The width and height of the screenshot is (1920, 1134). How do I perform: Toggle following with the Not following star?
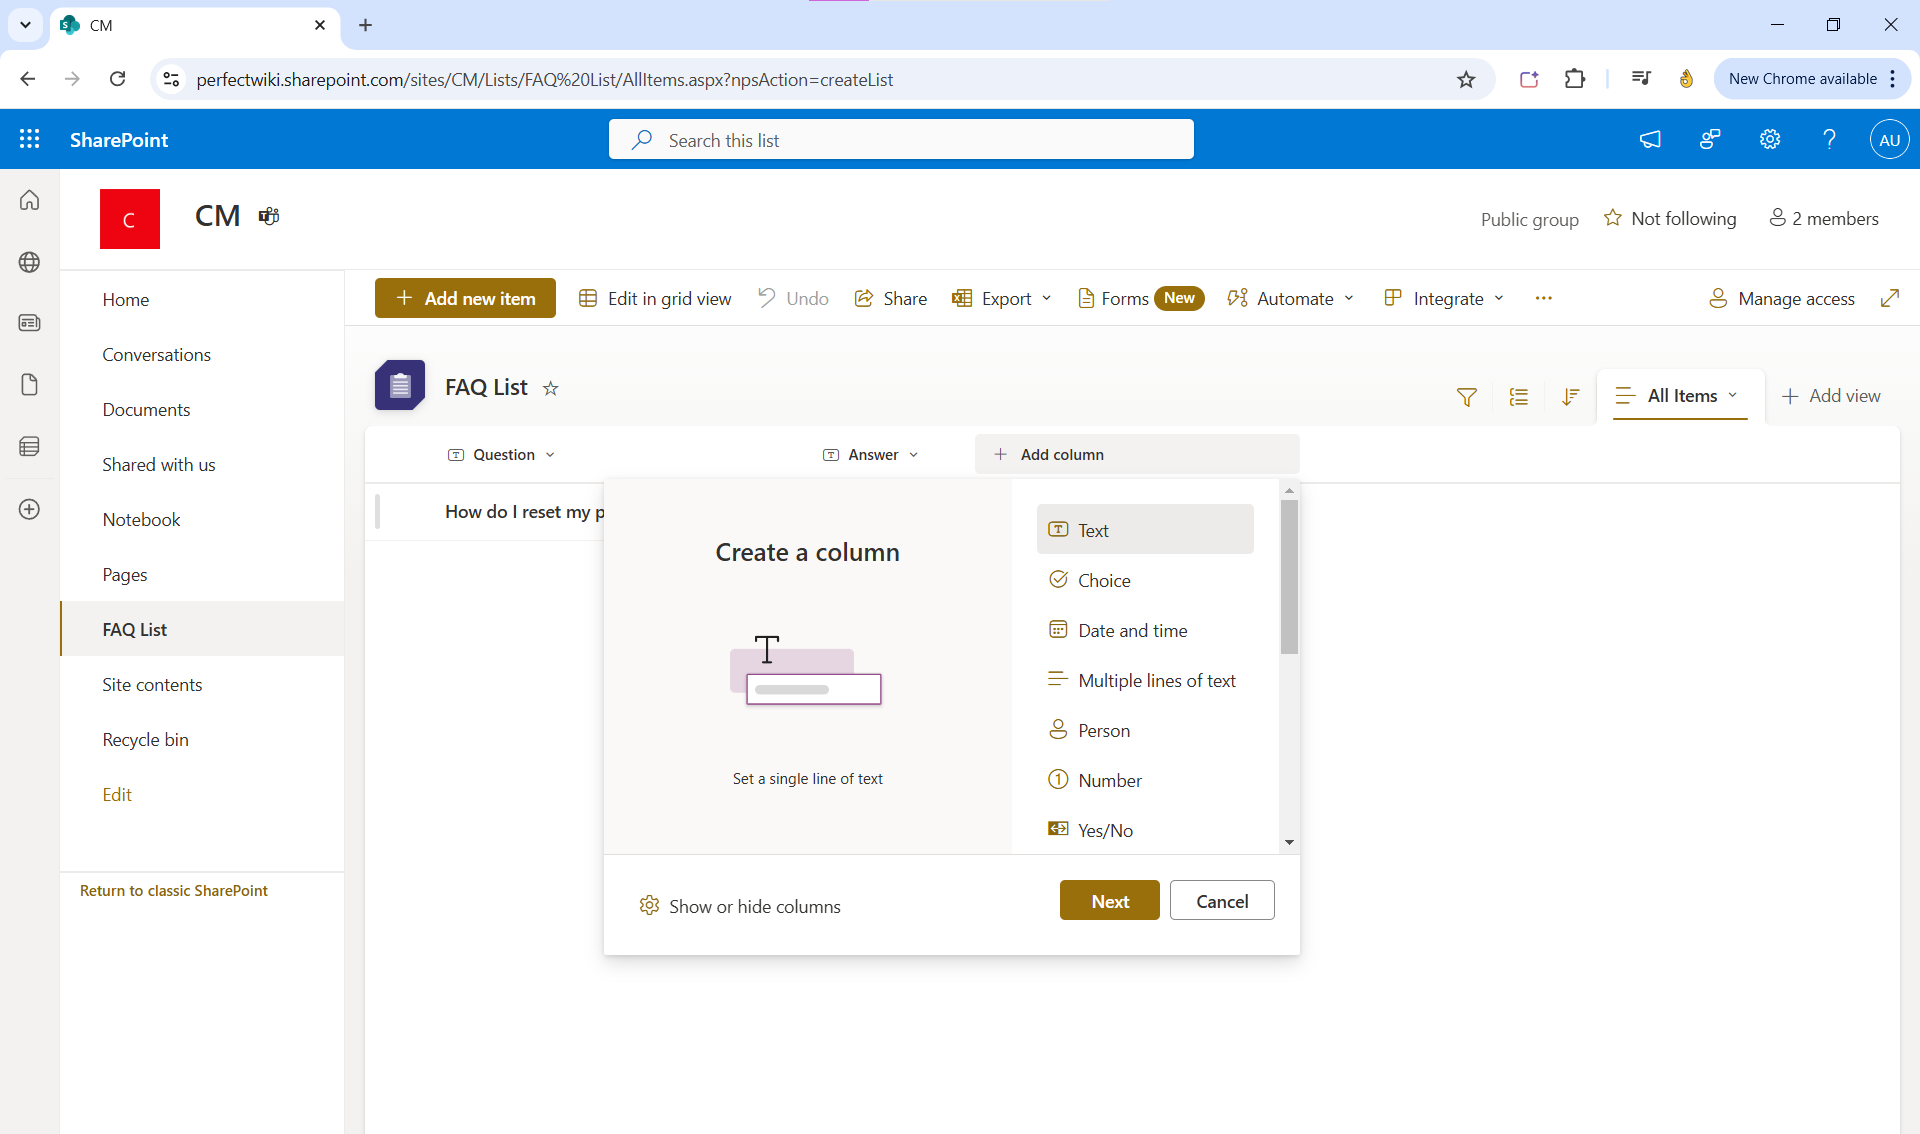point(1670,218)
